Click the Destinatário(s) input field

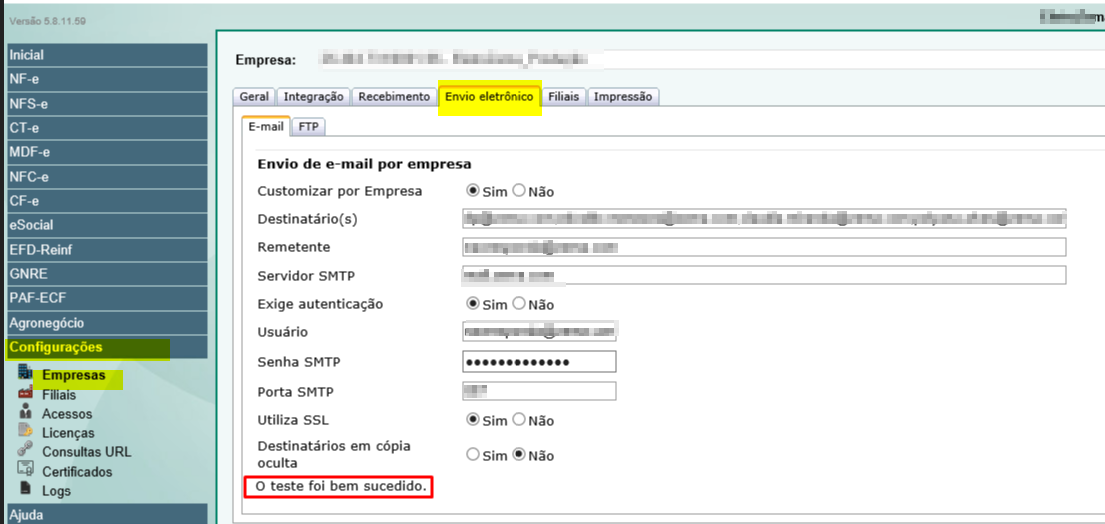[x=764, y=218]
